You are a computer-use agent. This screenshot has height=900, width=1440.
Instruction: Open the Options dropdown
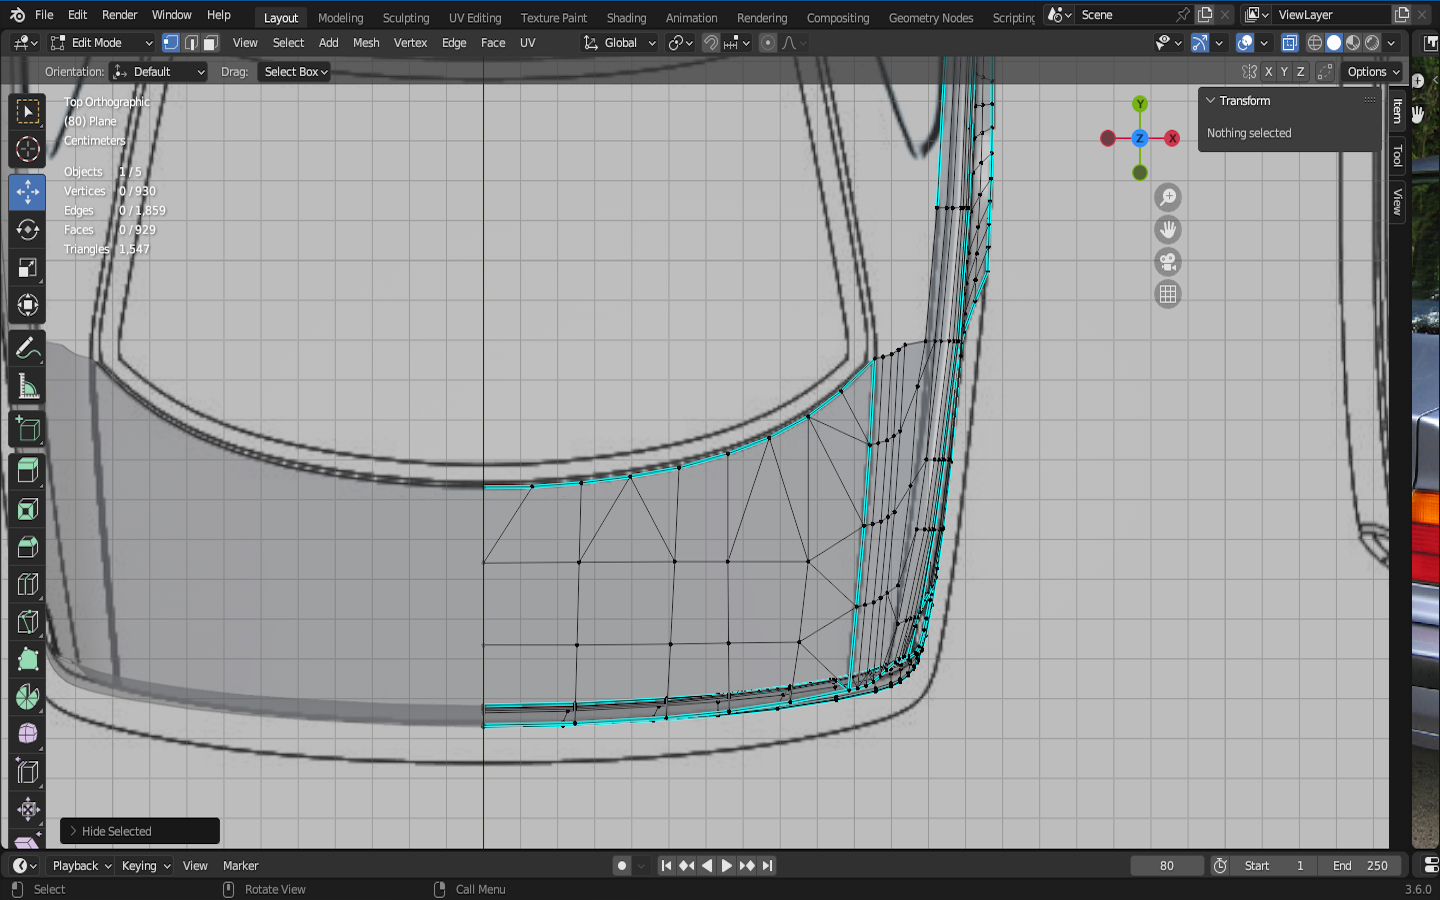click(1373, 72)
